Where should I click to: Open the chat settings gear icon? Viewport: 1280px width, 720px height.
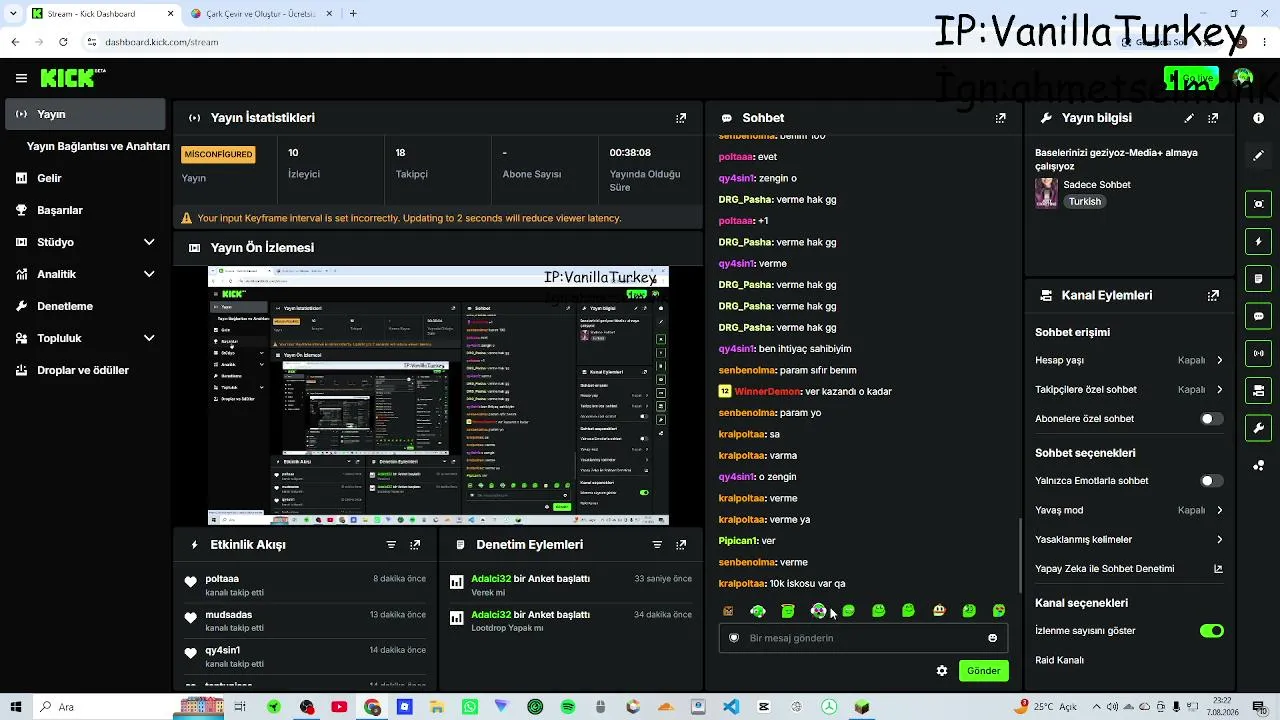(941, 671)
